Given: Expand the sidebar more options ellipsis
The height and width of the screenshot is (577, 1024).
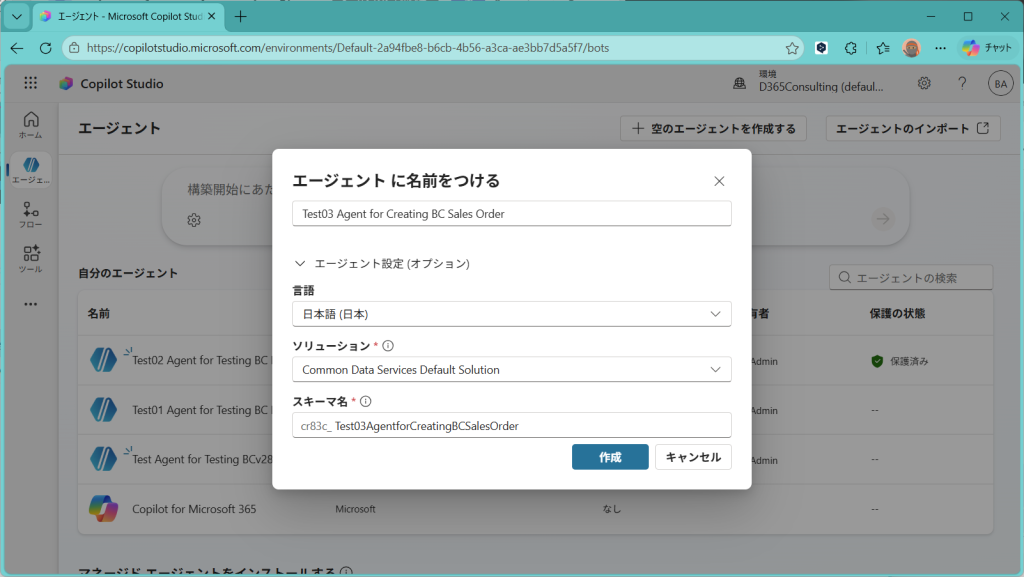Looking at the screenshot, I should coord(31,304).
